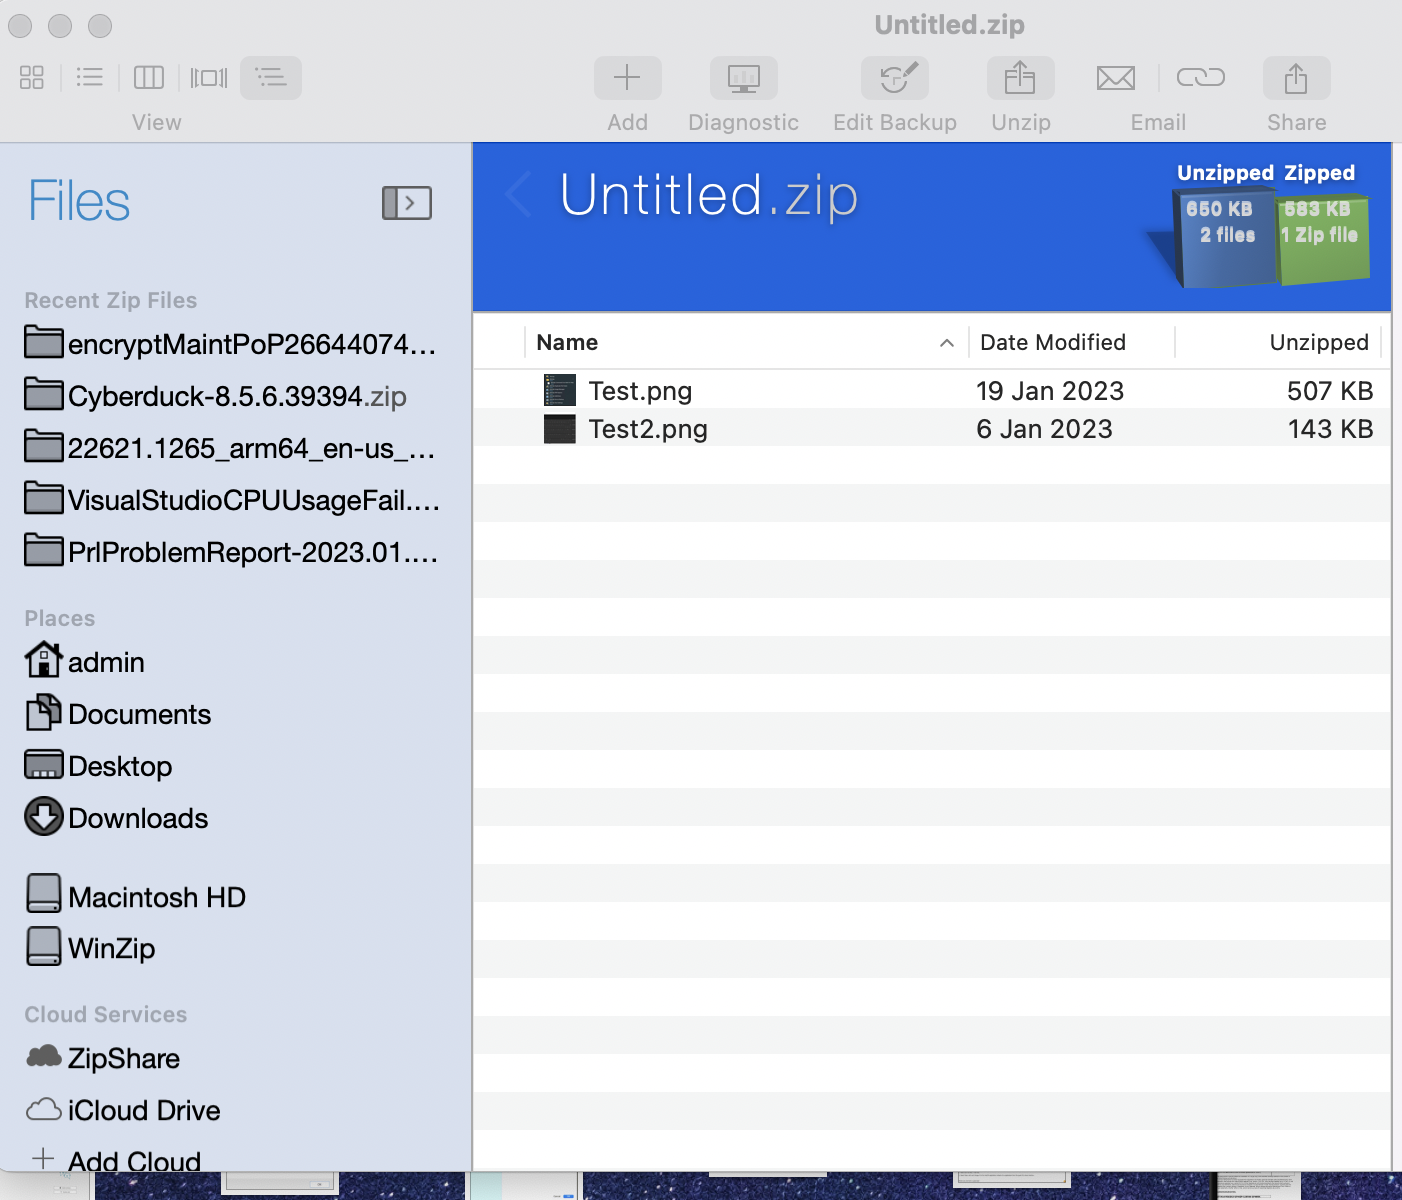Open the admin home folder
This screenshot has width=1402, height=1200.
coord(85,662)
